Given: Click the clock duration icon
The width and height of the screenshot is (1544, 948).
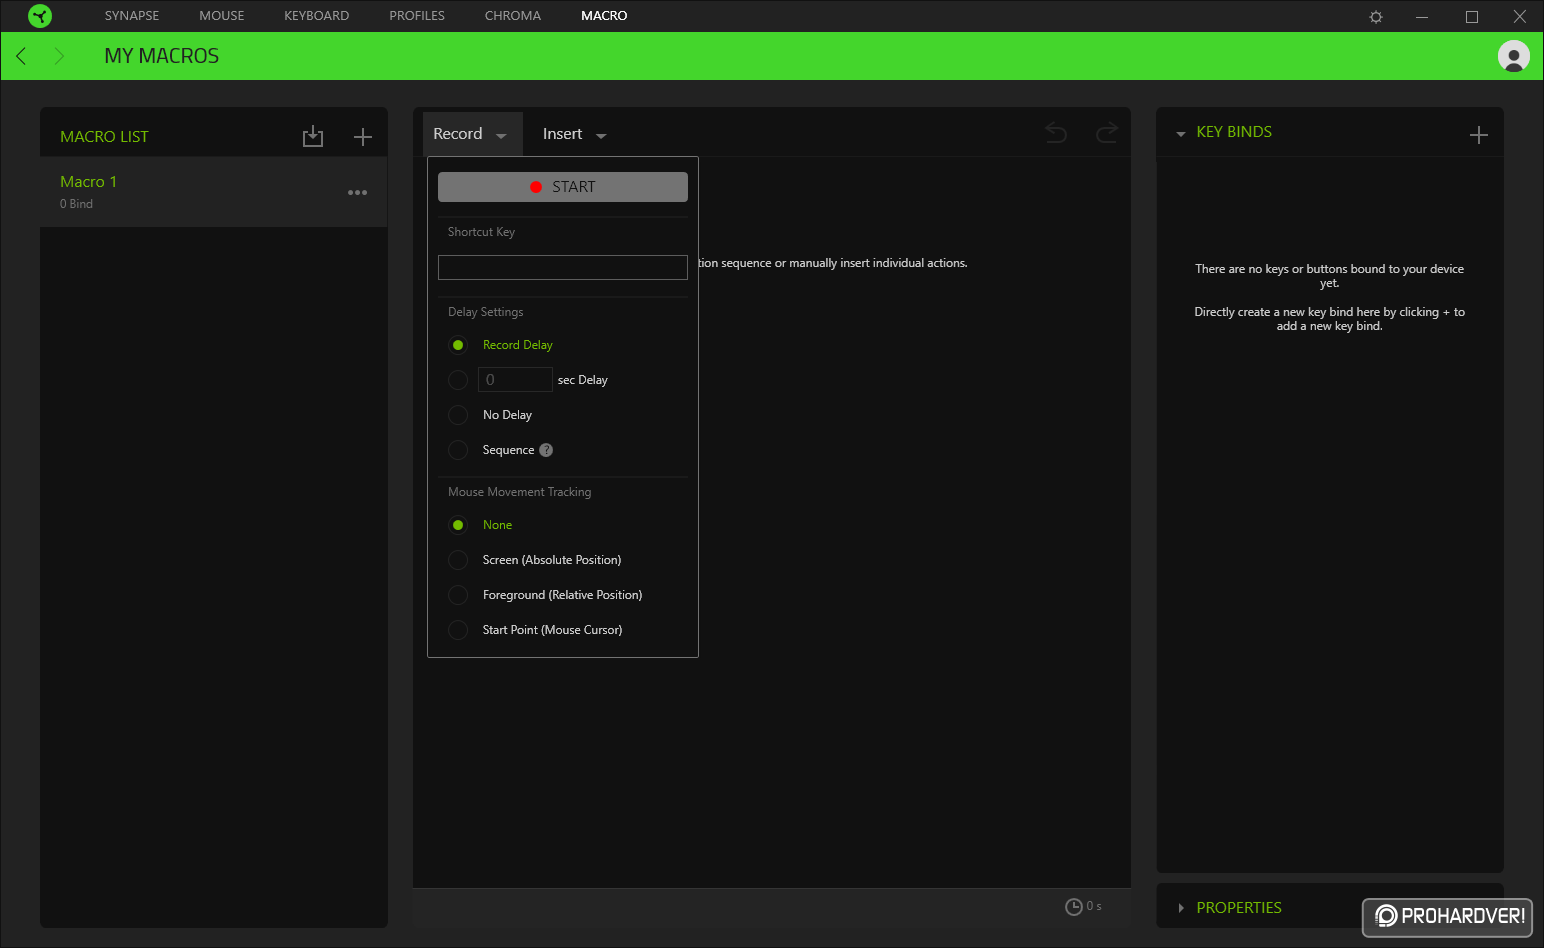Looking at the screenshot, I should [1074, 907].
